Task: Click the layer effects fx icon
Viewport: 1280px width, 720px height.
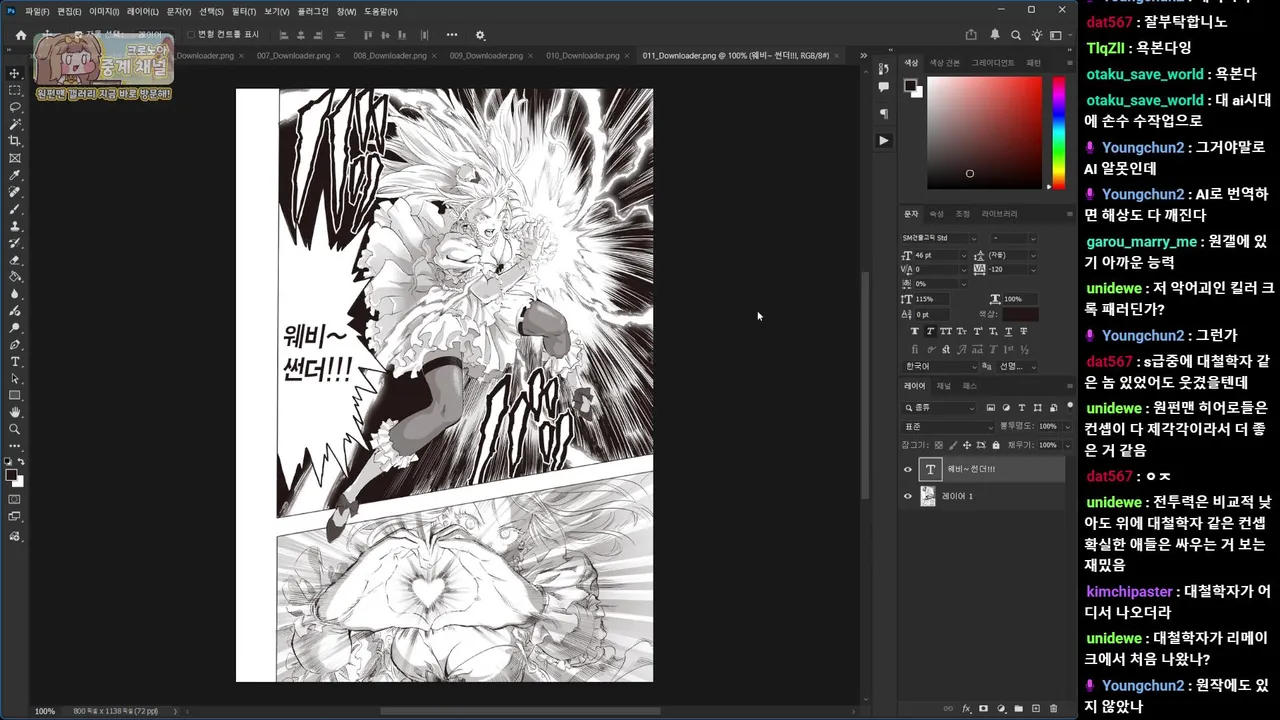Action: [x=967, y=709]
